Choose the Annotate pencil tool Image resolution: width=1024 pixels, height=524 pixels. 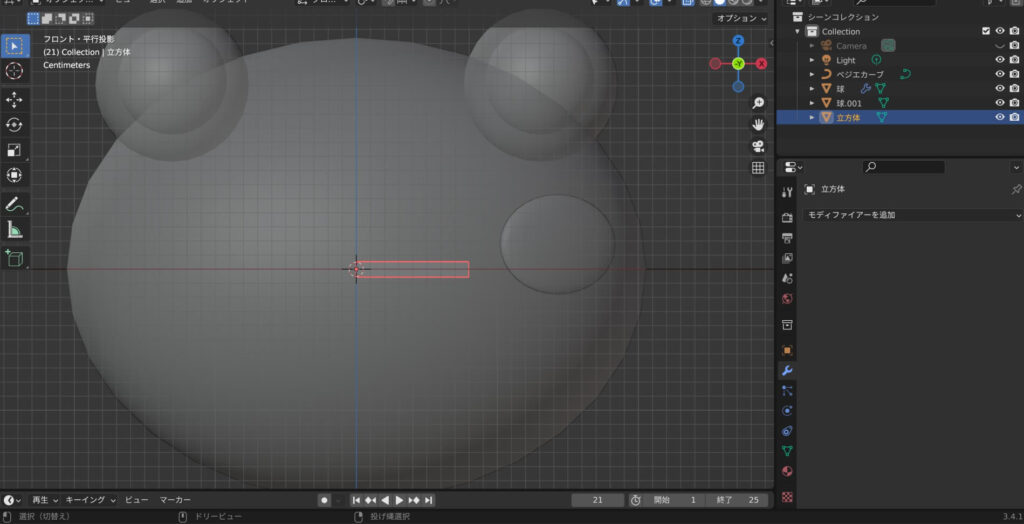point(15,204)
